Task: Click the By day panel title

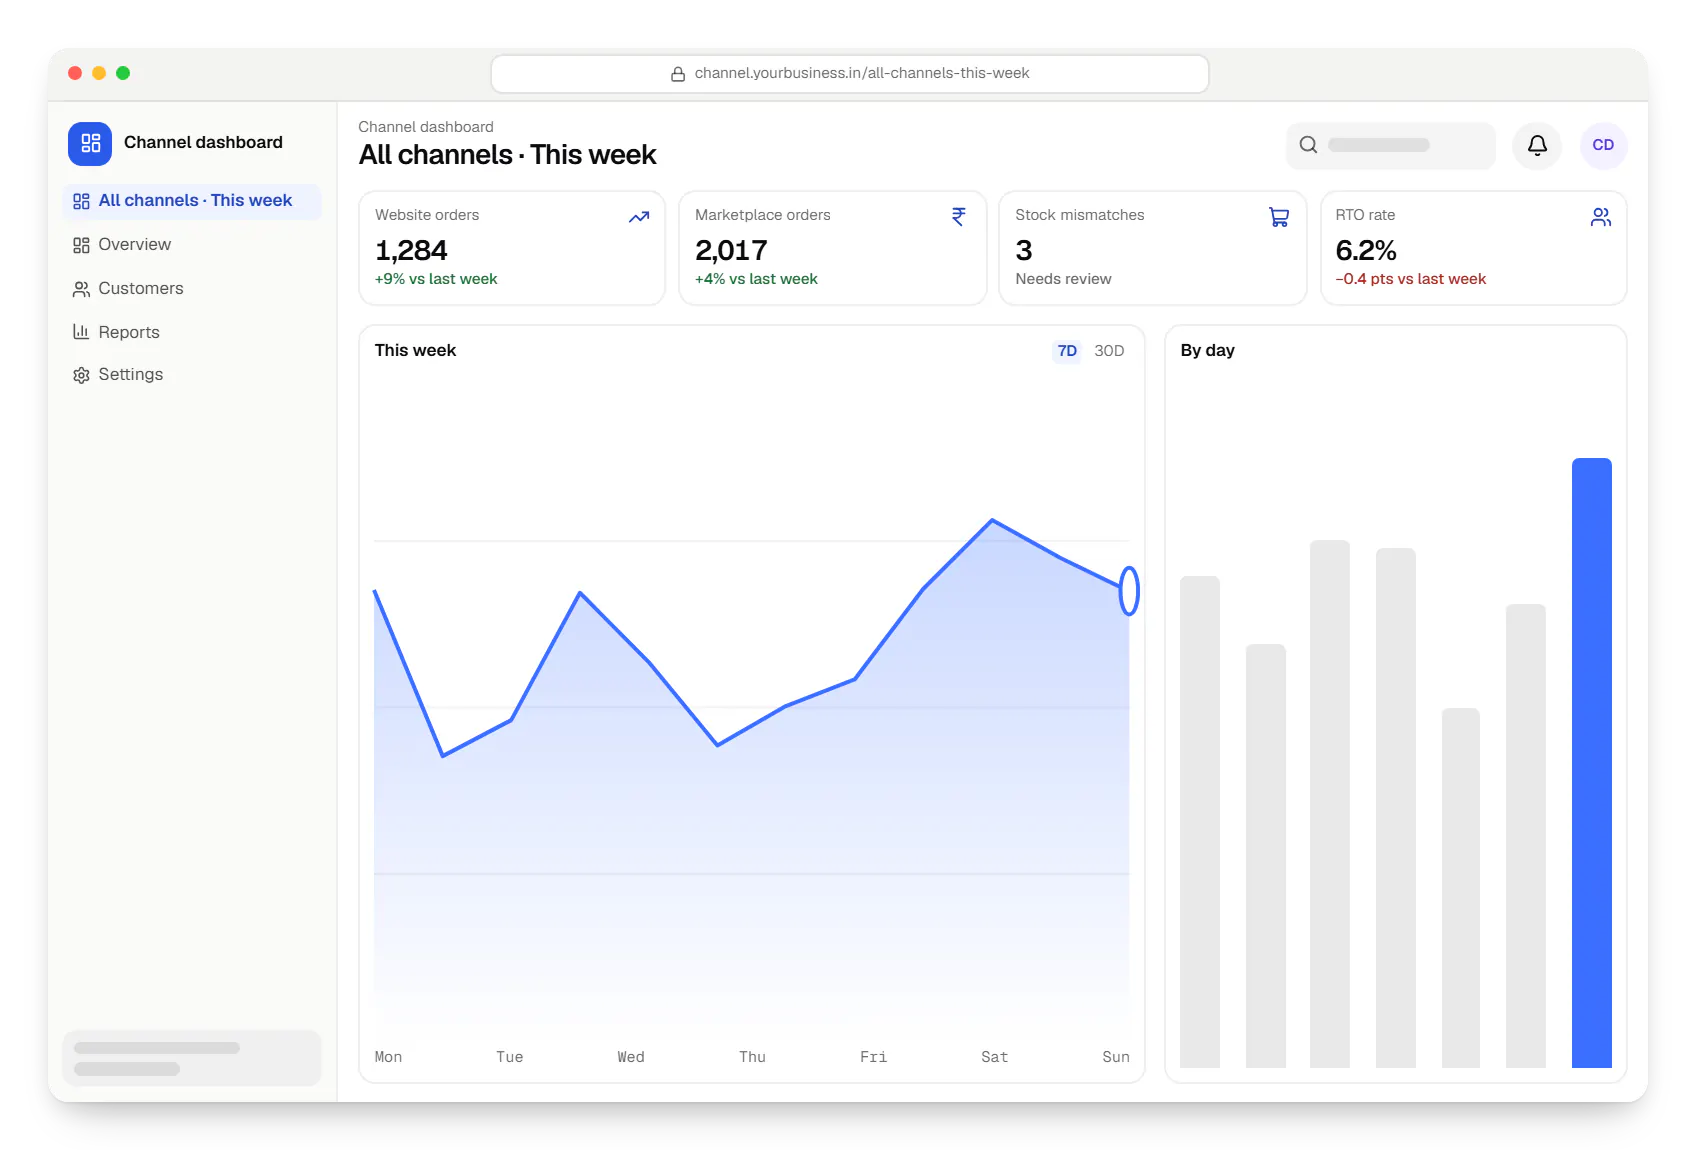Action: coord(1207,351)
